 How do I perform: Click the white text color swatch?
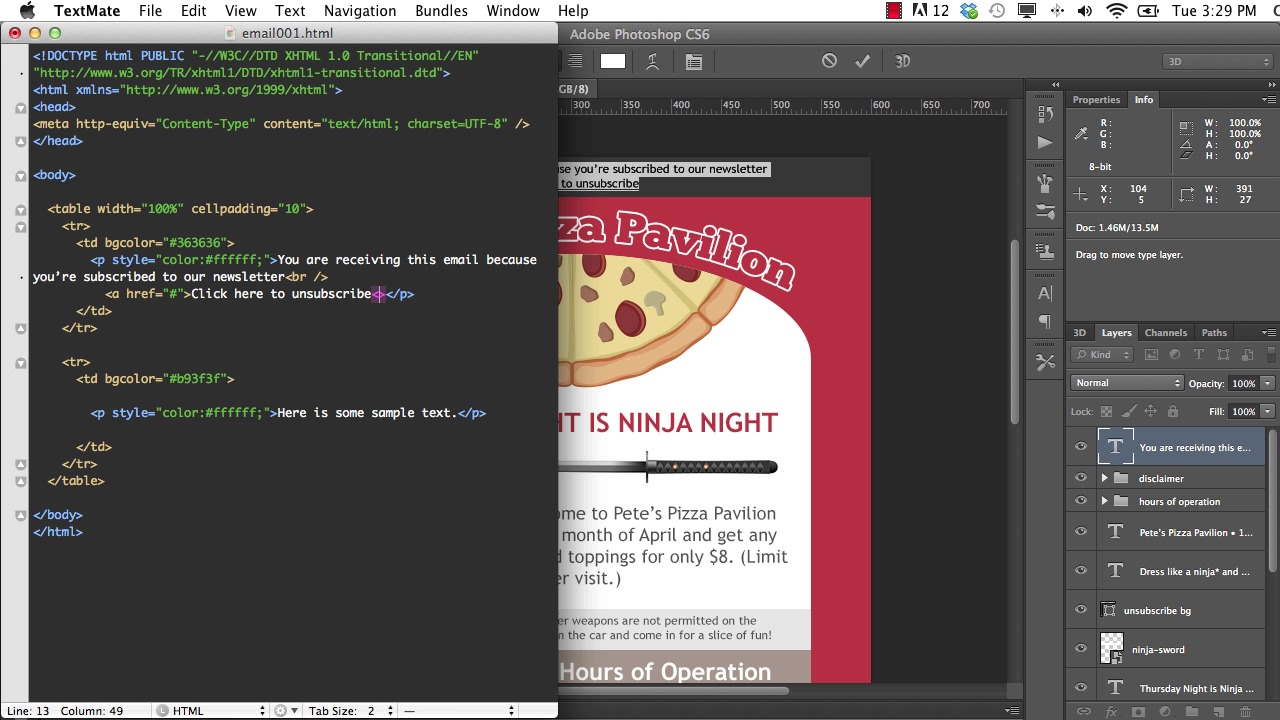coord(613,61)
